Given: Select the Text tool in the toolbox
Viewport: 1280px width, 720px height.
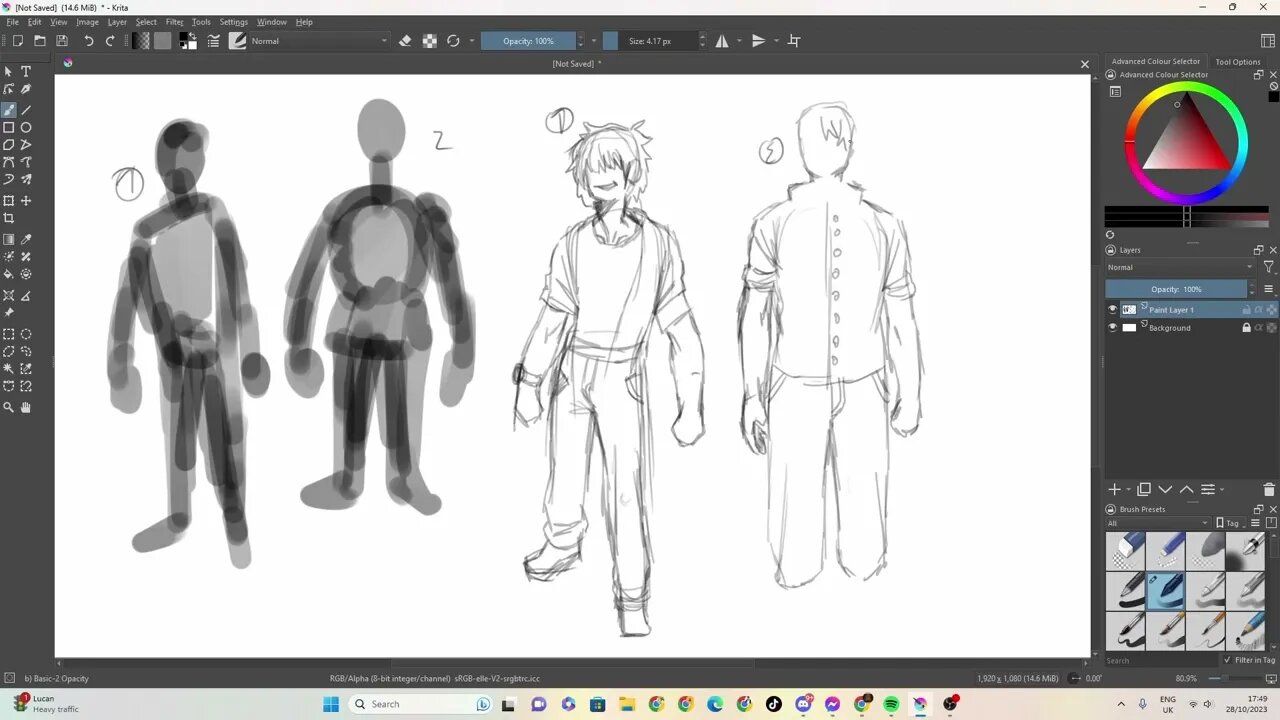Looking at the screenshot, I should click(26, 72).
